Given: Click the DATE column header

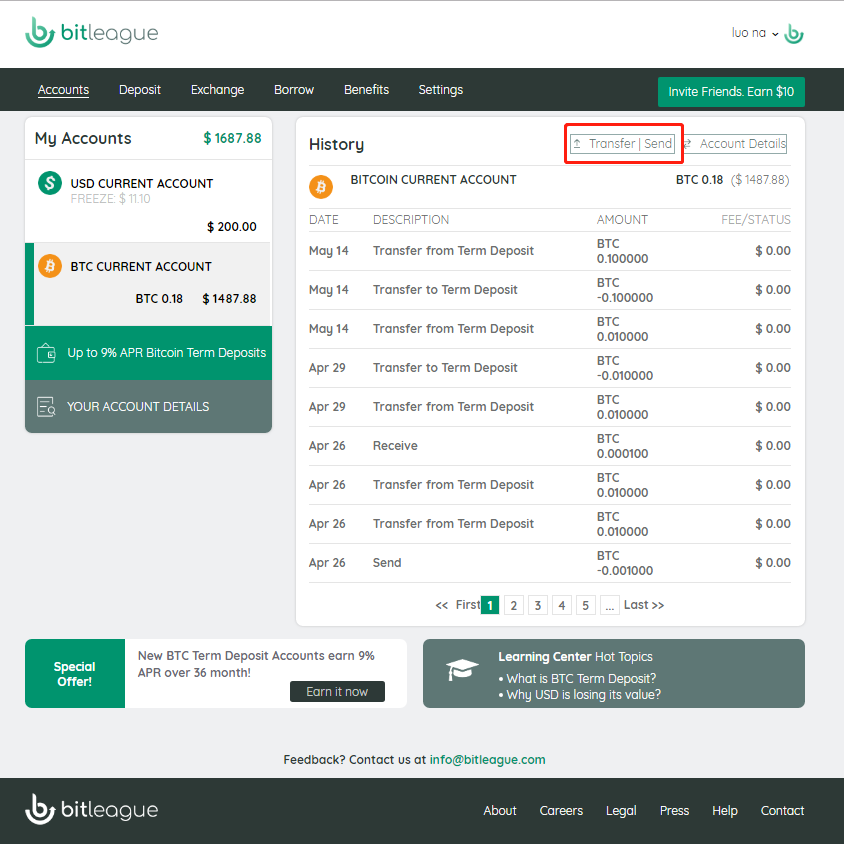Looking at the screenshot, I should tap(323, 220).
